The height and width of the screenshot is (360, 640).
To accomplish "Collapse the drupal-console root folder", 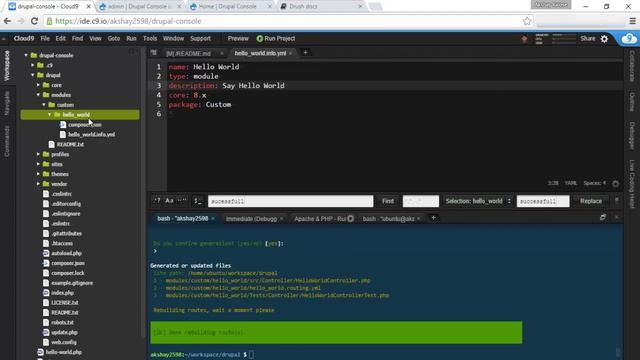I will click(x=26, y=55).
